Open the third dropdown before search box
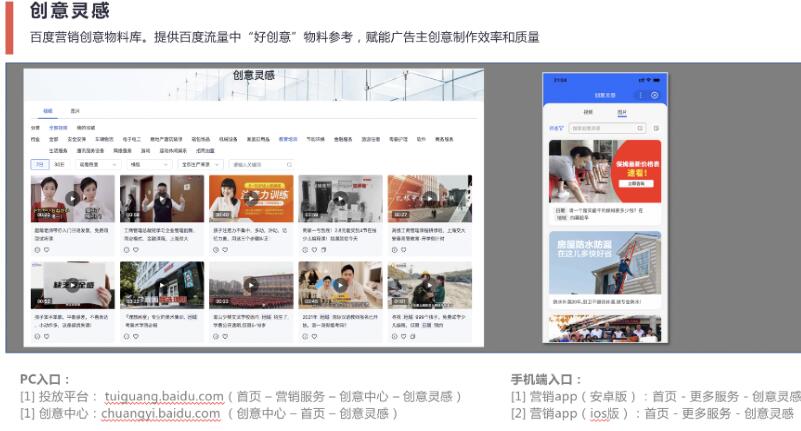The width and height of the screenshot is (801, 431). 201,164
